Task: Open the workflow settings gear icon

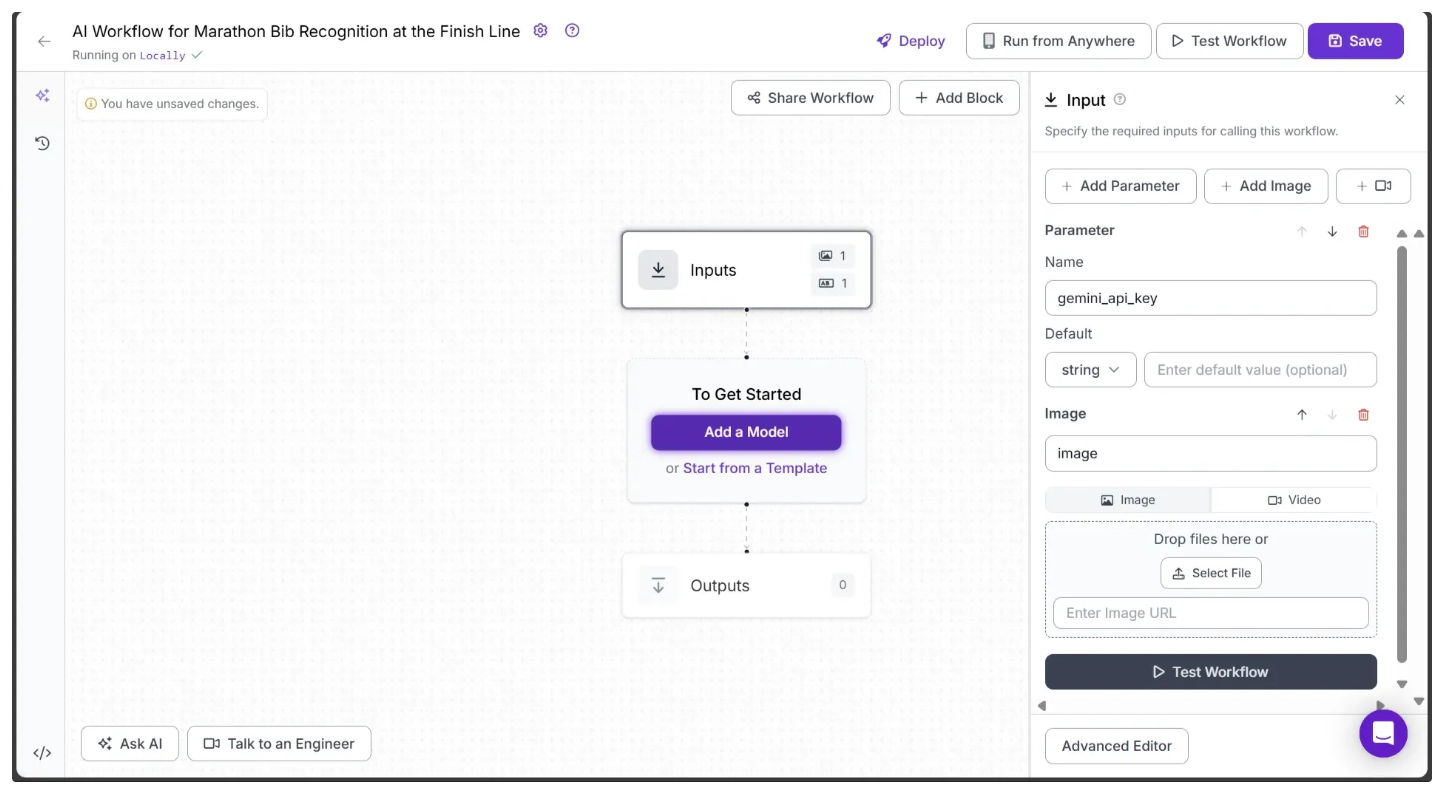Action: coord(541,30)
